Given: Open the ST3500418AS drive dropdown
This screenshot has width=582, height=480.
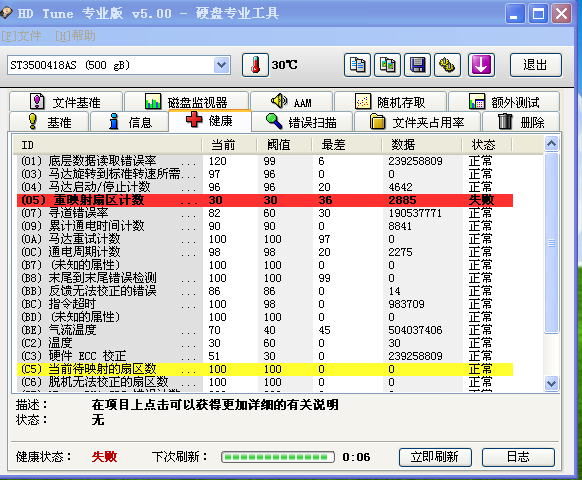Looking at the screenshot, I should (x=222, y=65).
